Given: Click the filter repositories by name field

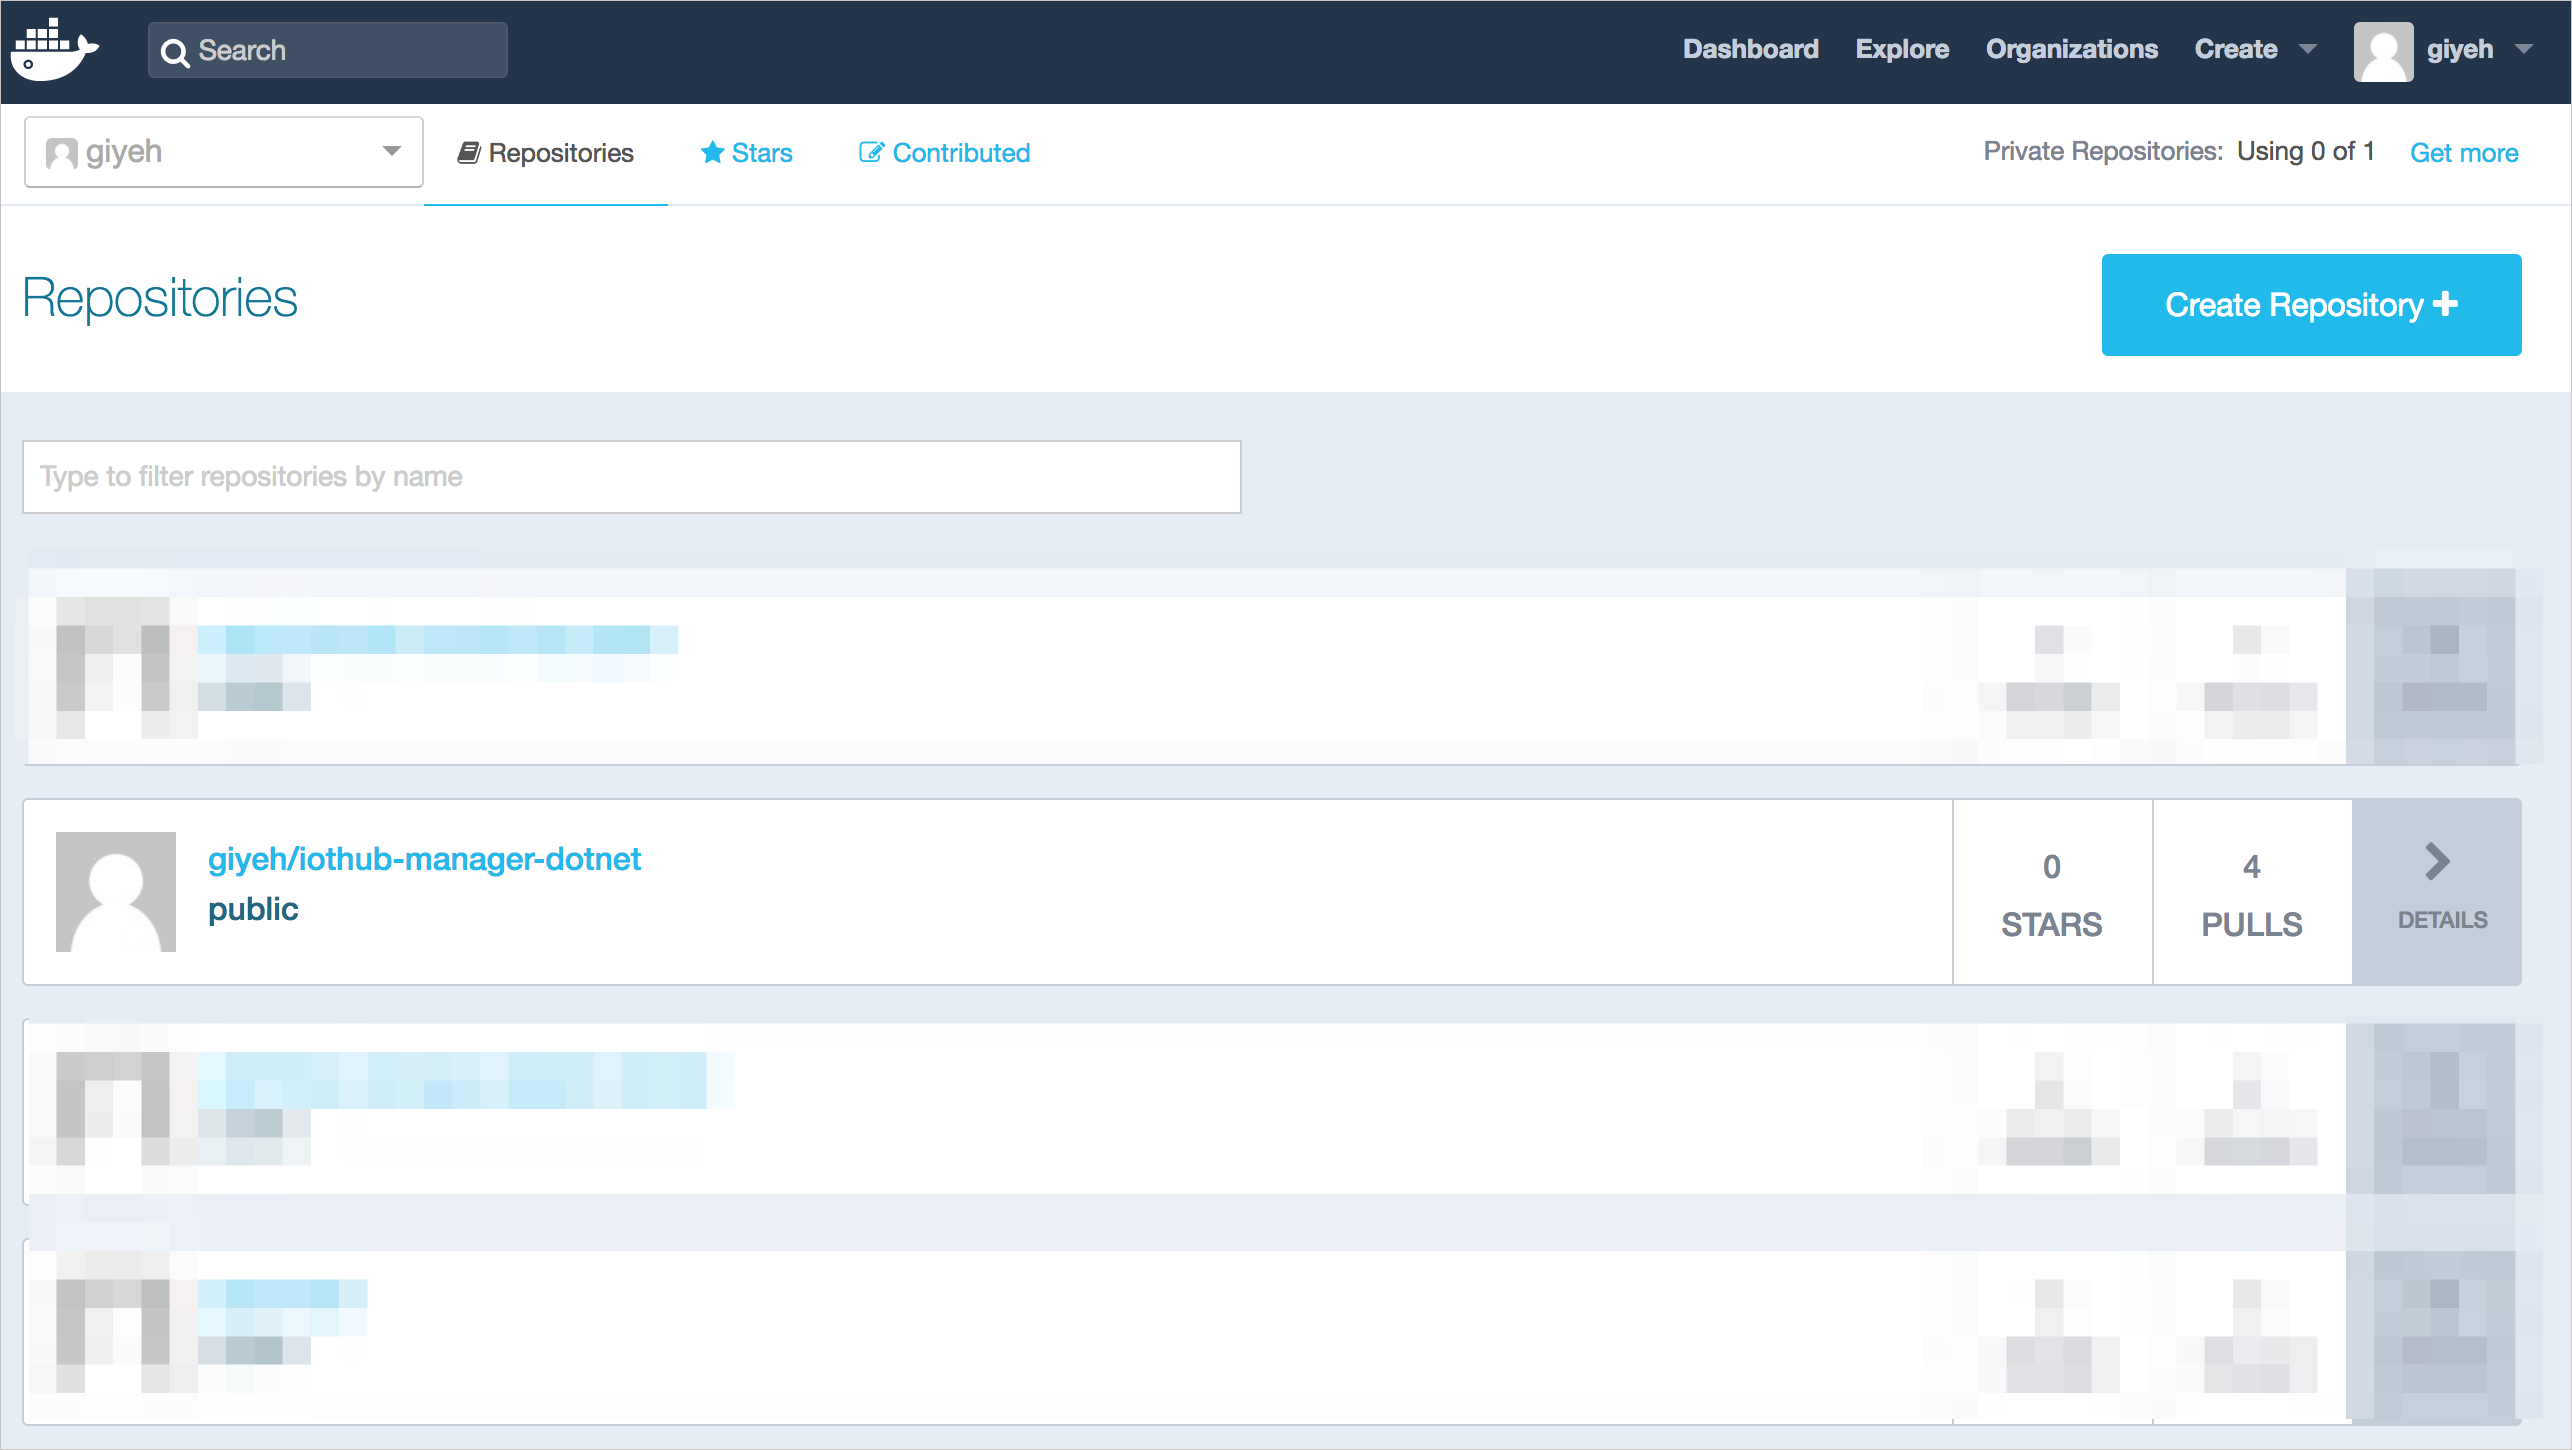Looking at the screenshot, I should (x=632, y=477).
